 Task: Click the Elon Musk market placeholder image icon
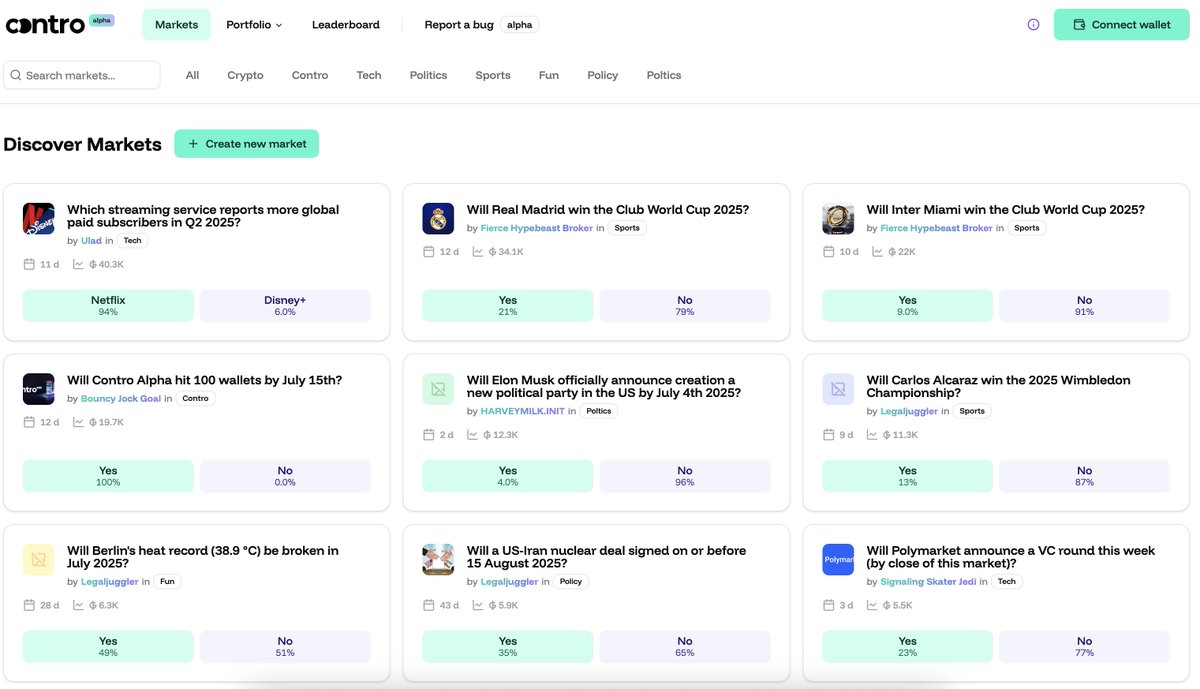click(438, 389)
